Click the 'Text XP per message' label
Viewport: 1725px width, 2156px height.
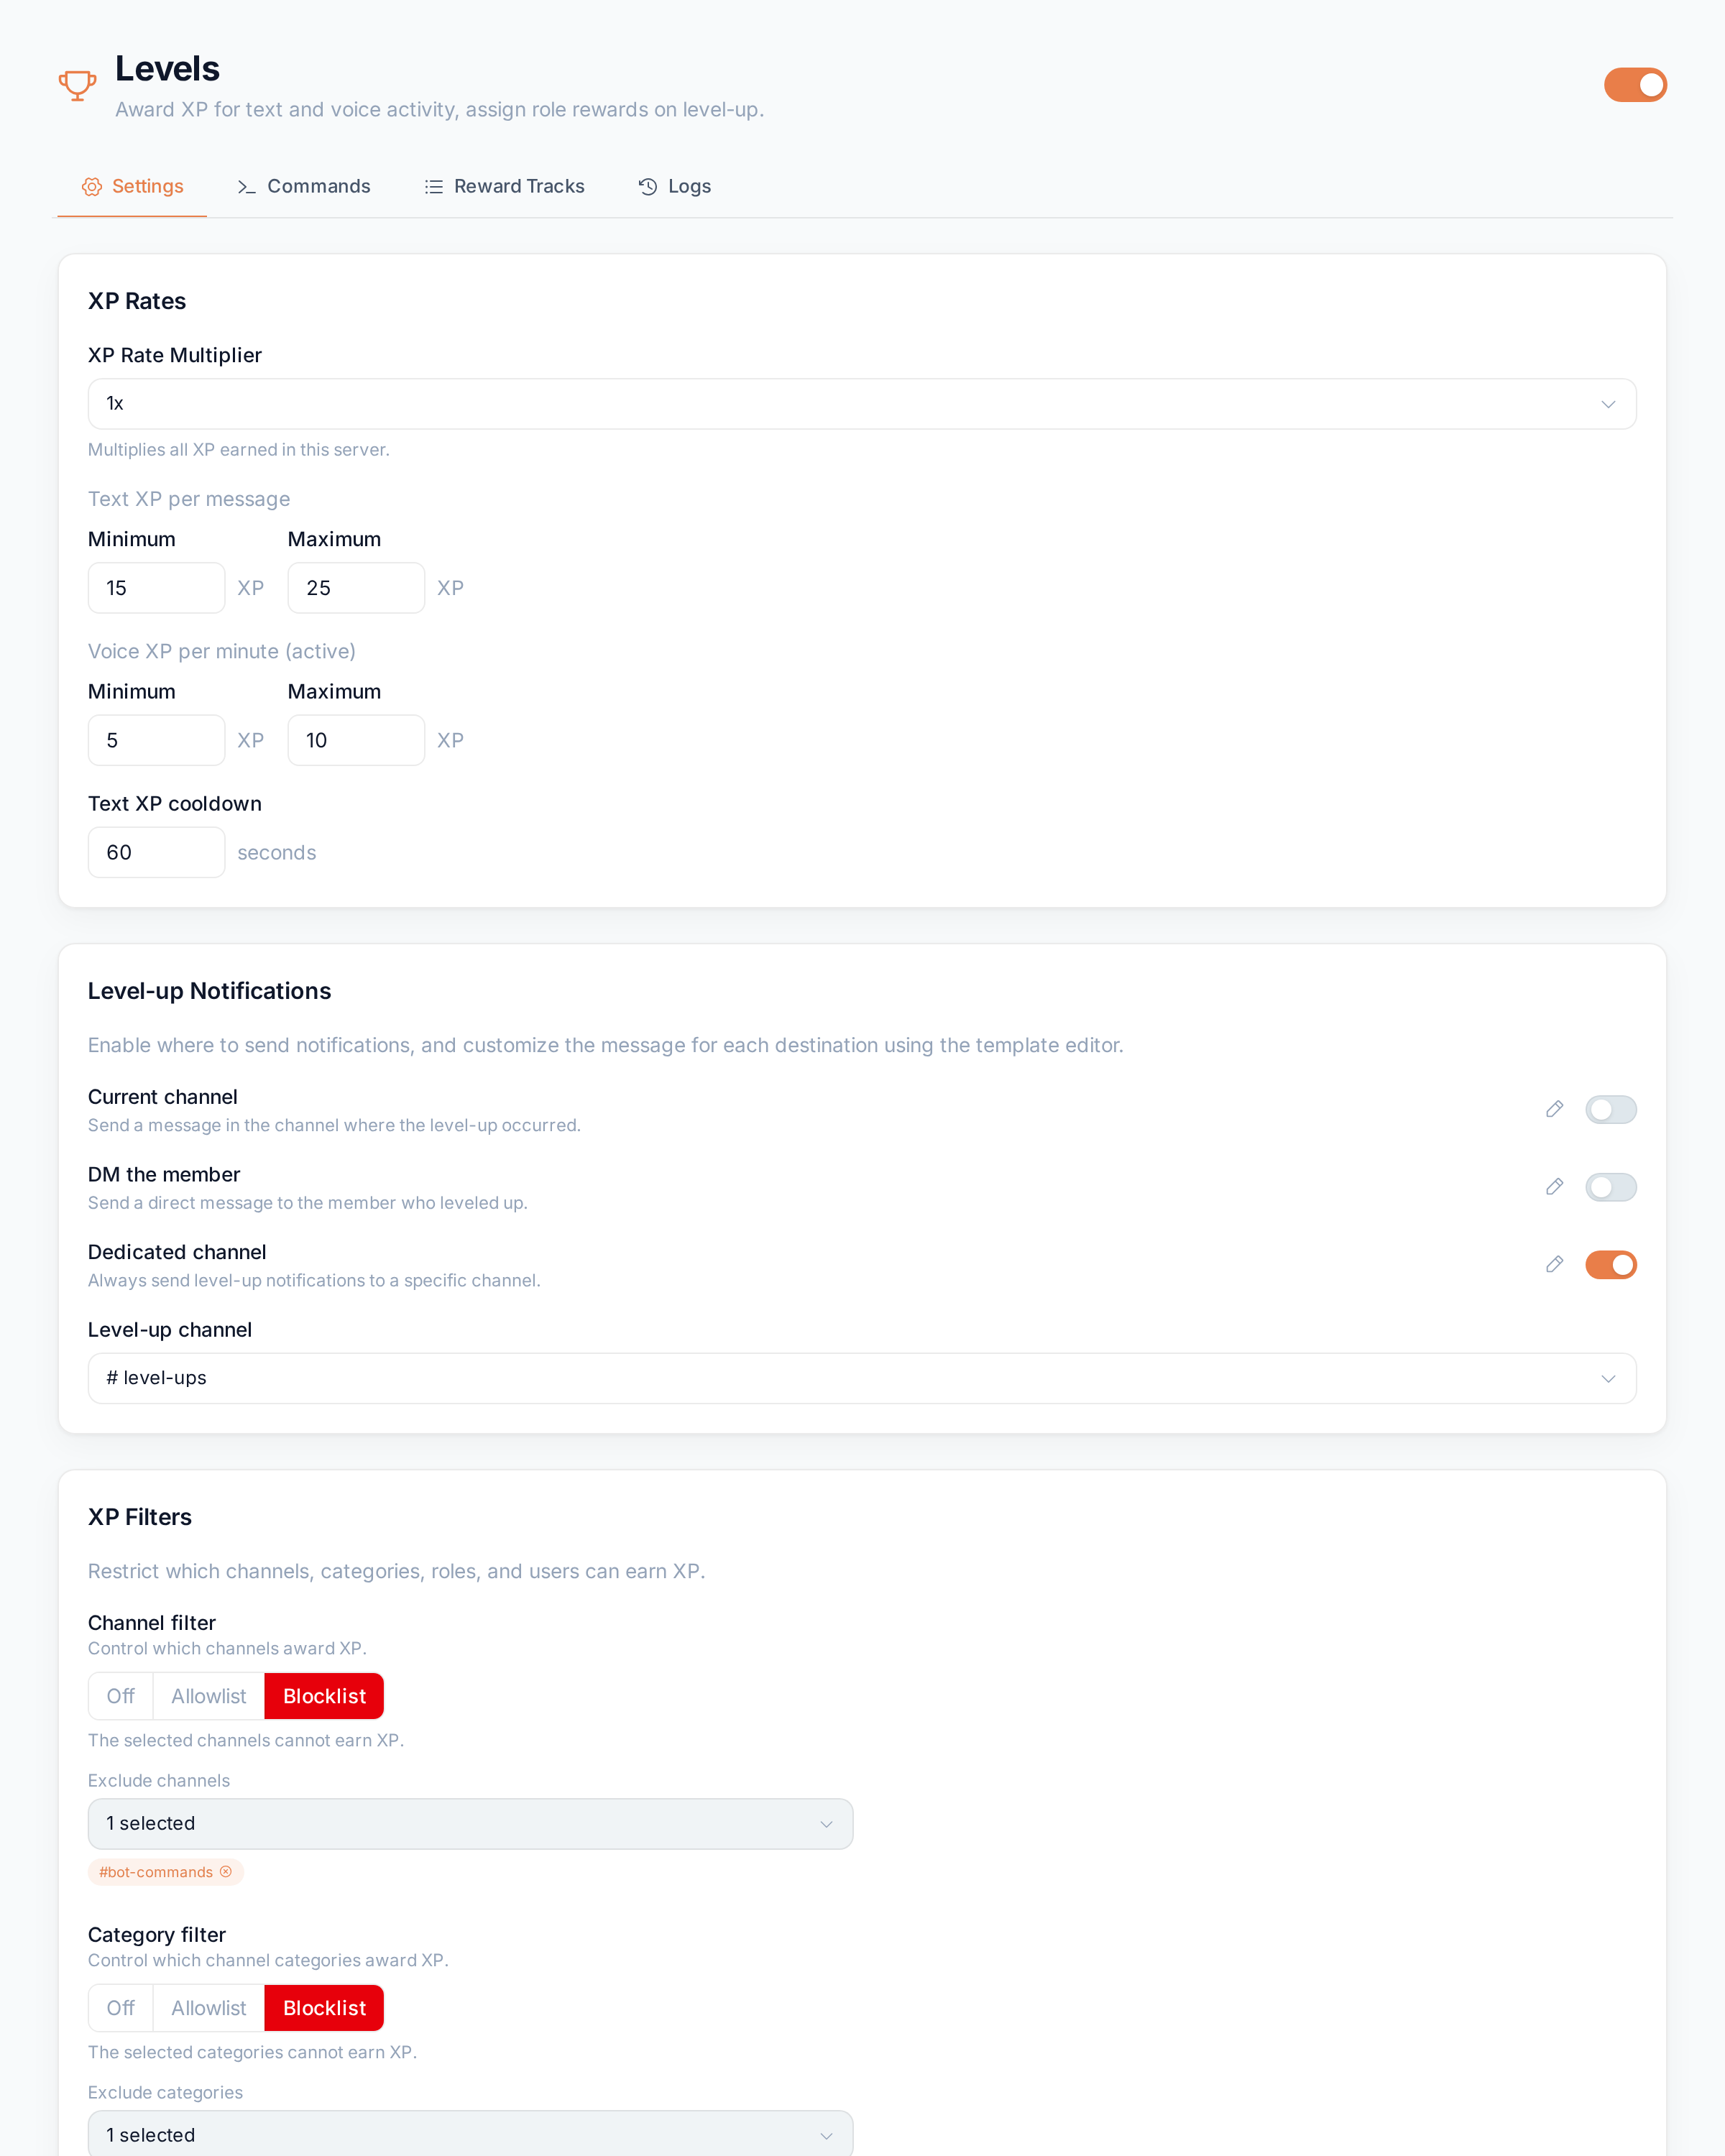[189, 499]
